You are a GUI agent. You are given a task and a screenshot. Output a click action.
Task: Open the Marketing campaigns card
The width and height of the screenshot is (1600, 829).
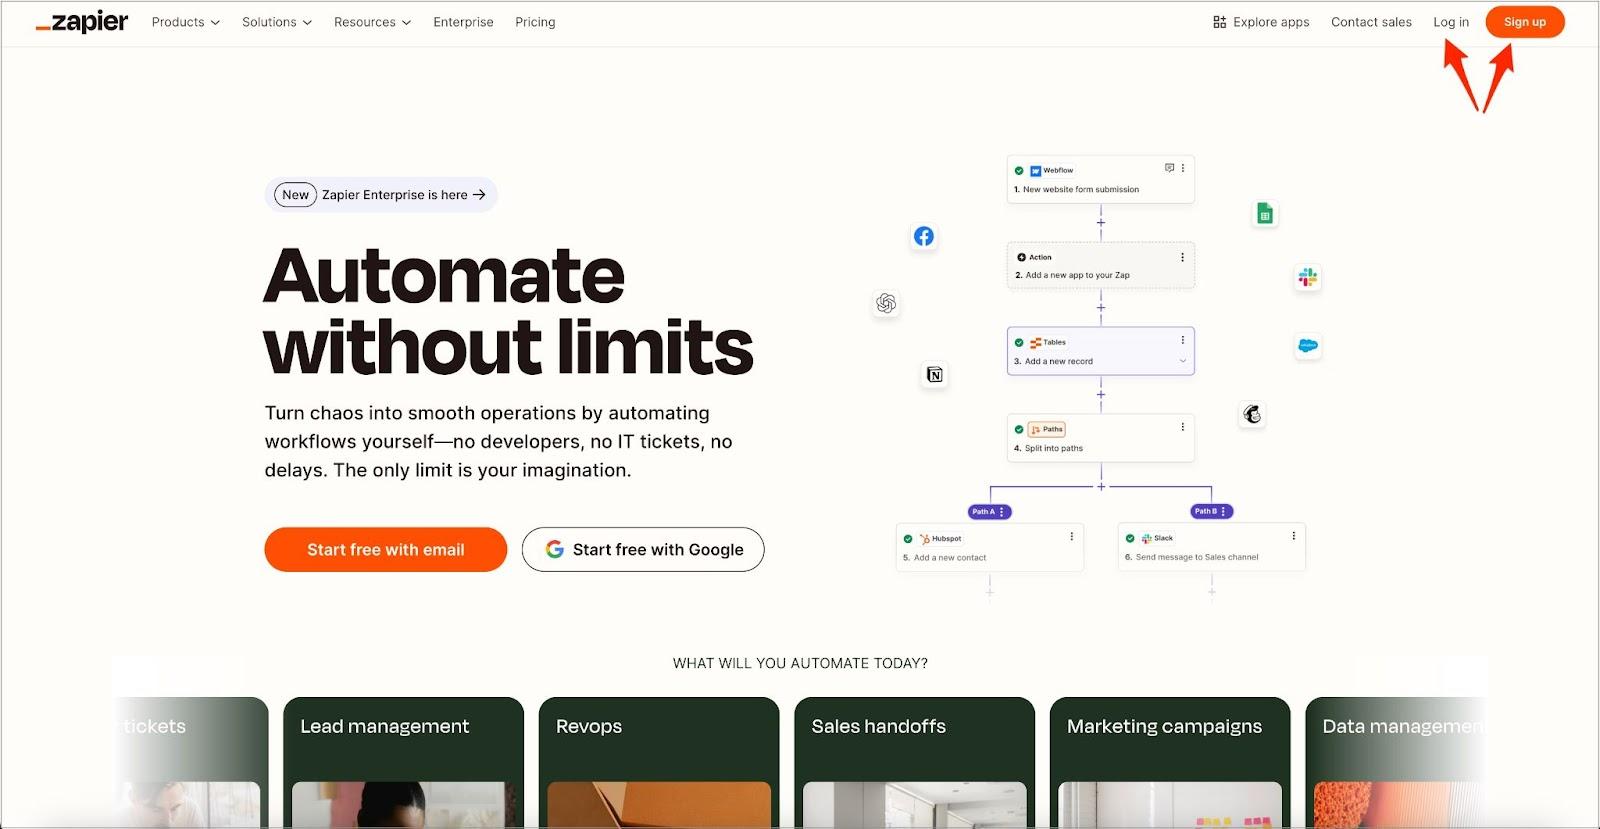[x=1170, y=762]
